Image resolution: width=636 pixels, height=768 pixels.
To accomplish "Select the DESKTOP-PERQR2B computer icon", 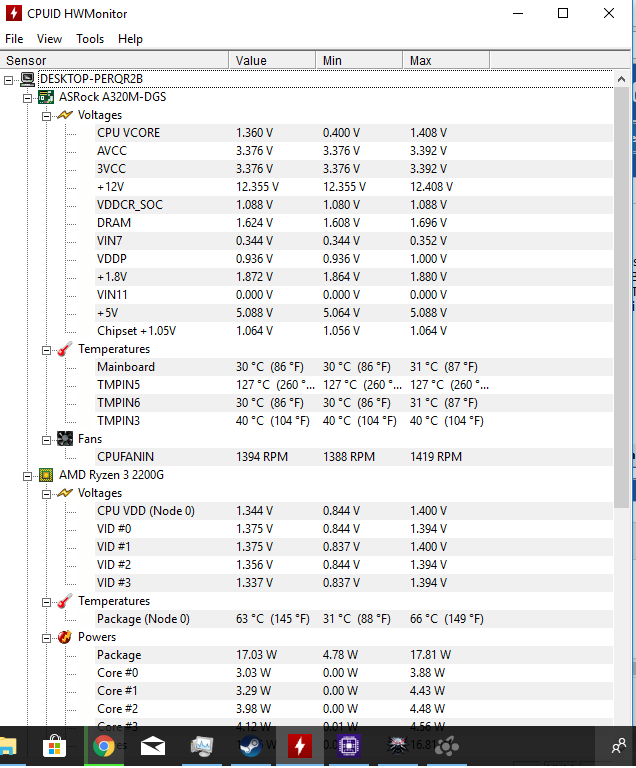I will point(28,79).
